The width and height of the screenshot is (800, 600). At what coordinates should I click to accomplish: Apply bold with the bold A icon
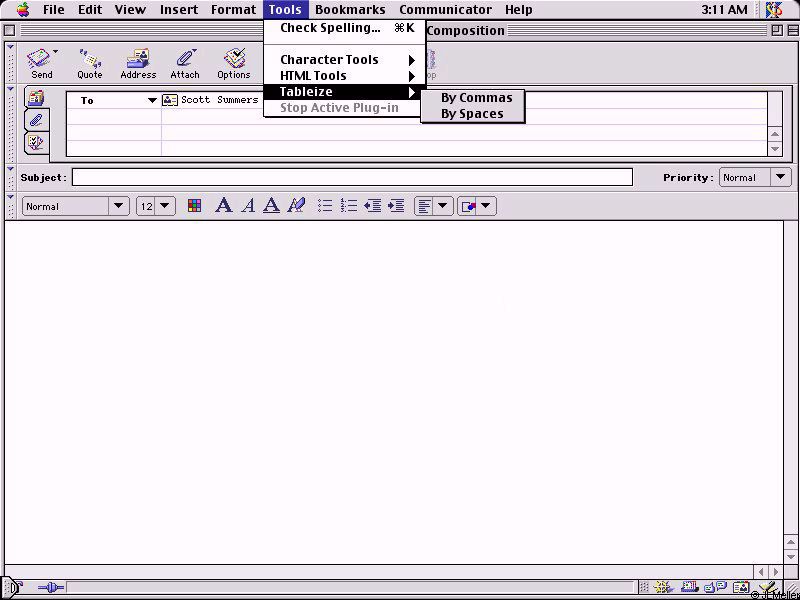[223, 206]
